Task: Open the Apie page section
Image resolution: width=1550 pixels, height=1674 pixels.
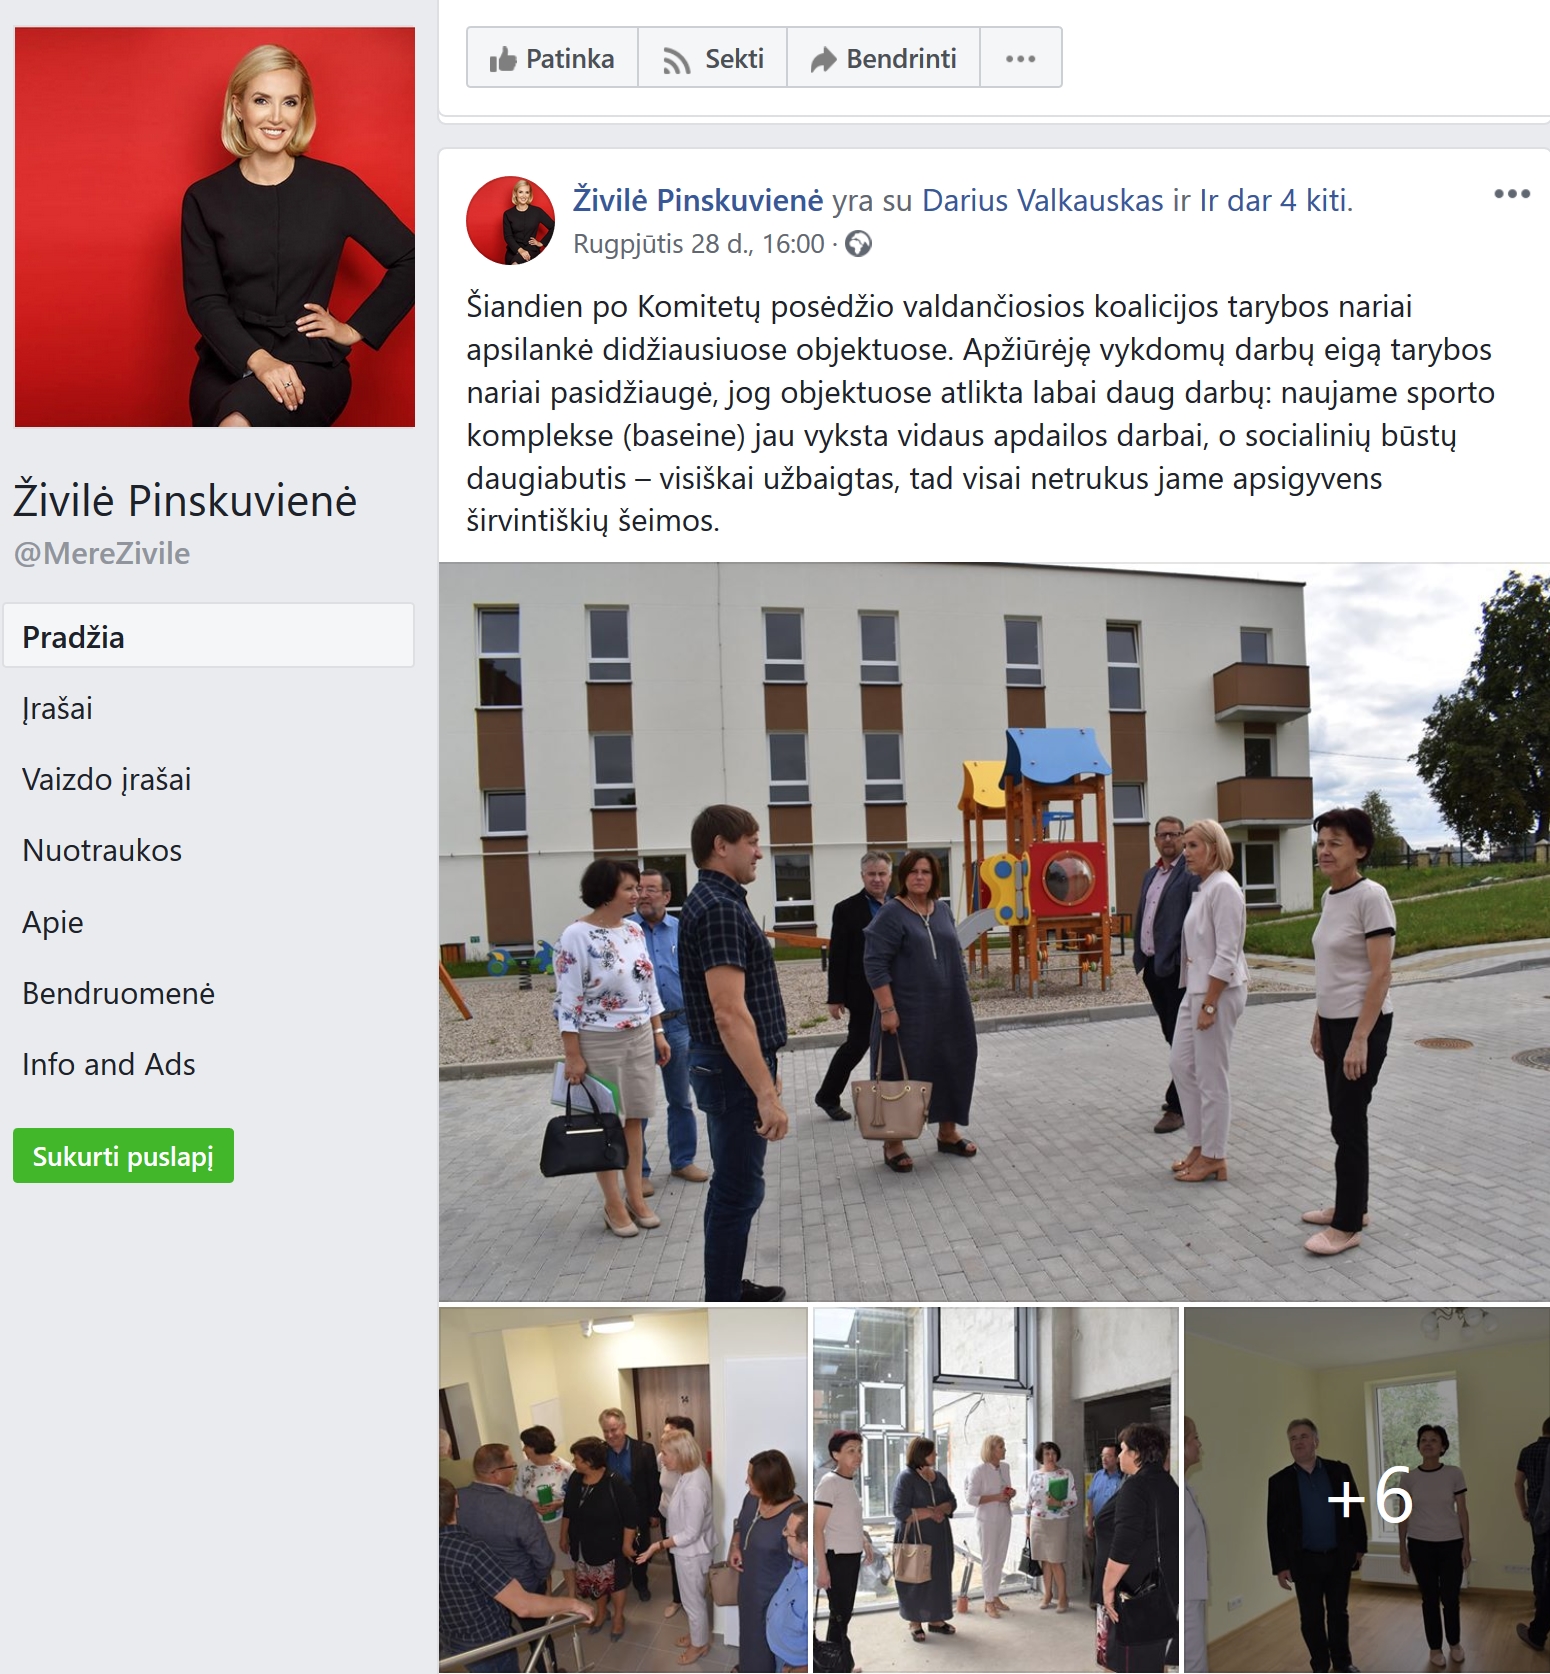Action: pos(53,922)
